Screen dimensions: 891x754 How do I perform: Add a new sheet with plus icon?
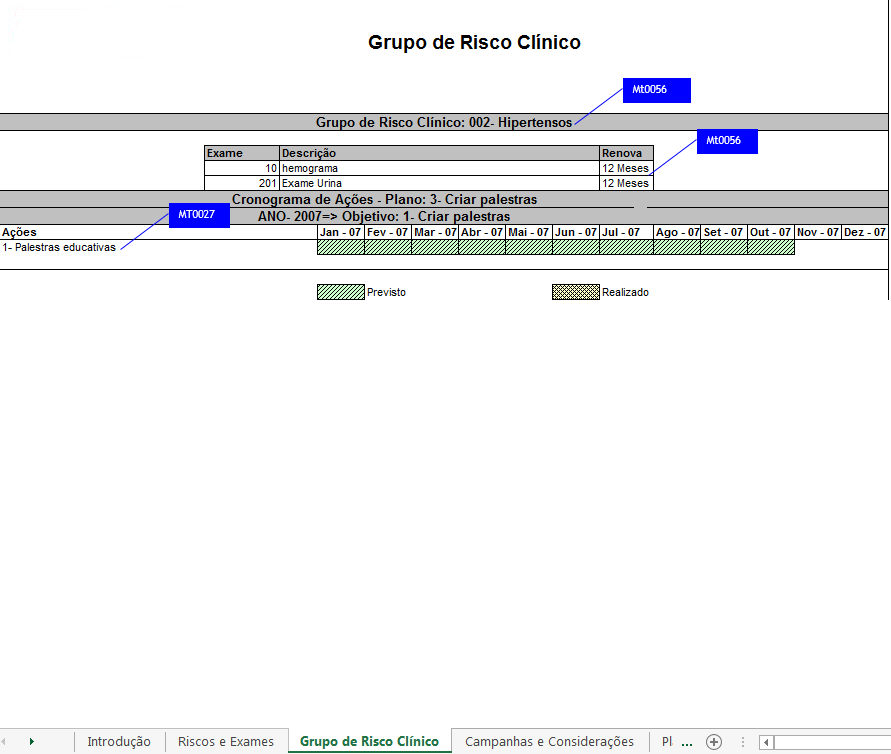coord(714,742)
